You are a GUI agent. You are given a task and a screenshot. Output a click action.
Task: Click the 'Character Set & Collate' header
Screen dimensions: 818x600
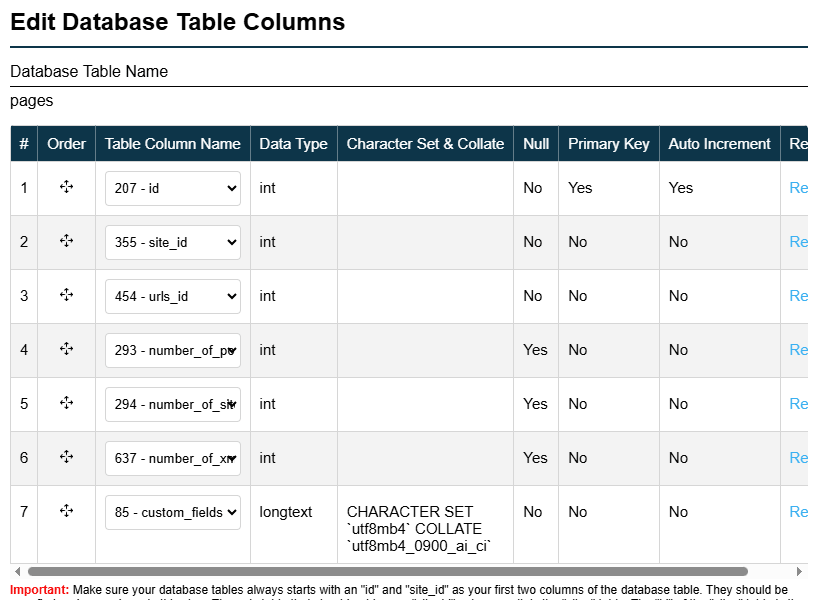(x=425, y=143)
